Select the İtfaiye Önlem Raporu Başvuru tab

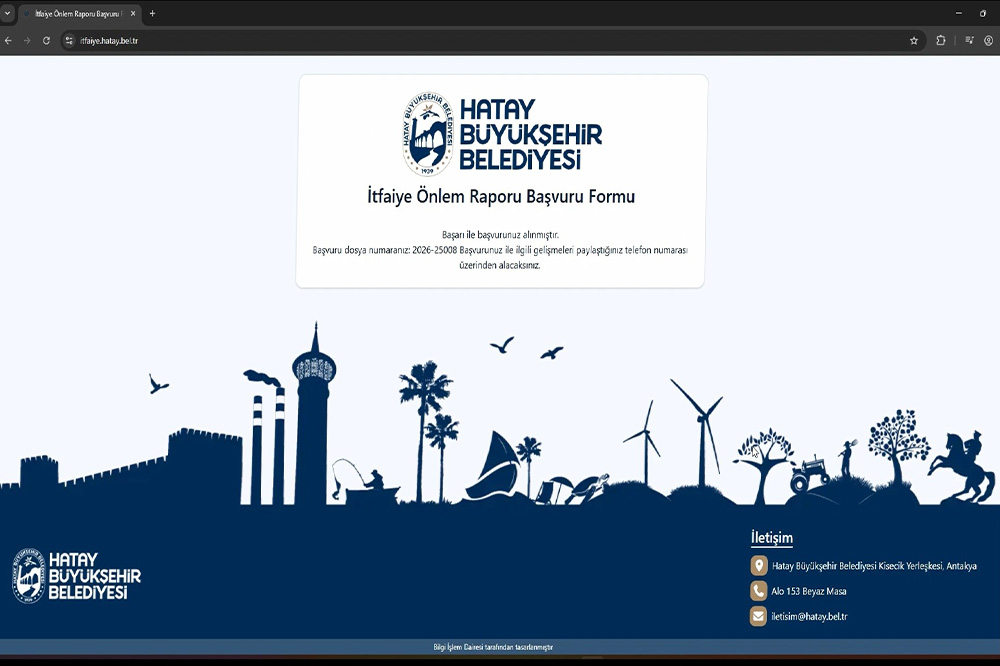coord(77,14)
